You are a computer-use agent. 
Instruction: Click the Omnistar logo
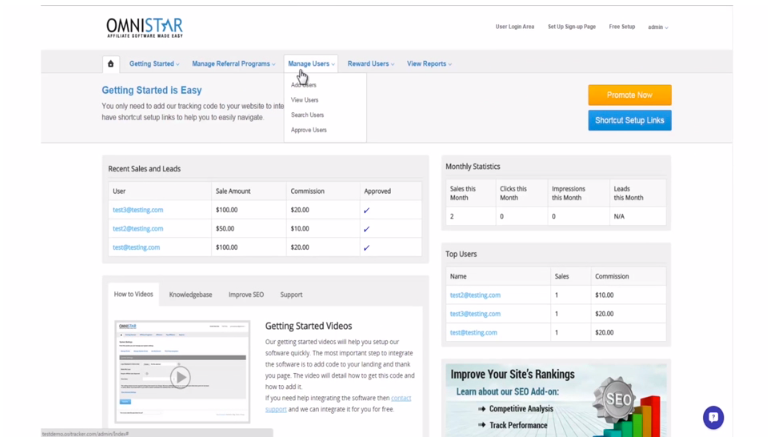point(144,28)
